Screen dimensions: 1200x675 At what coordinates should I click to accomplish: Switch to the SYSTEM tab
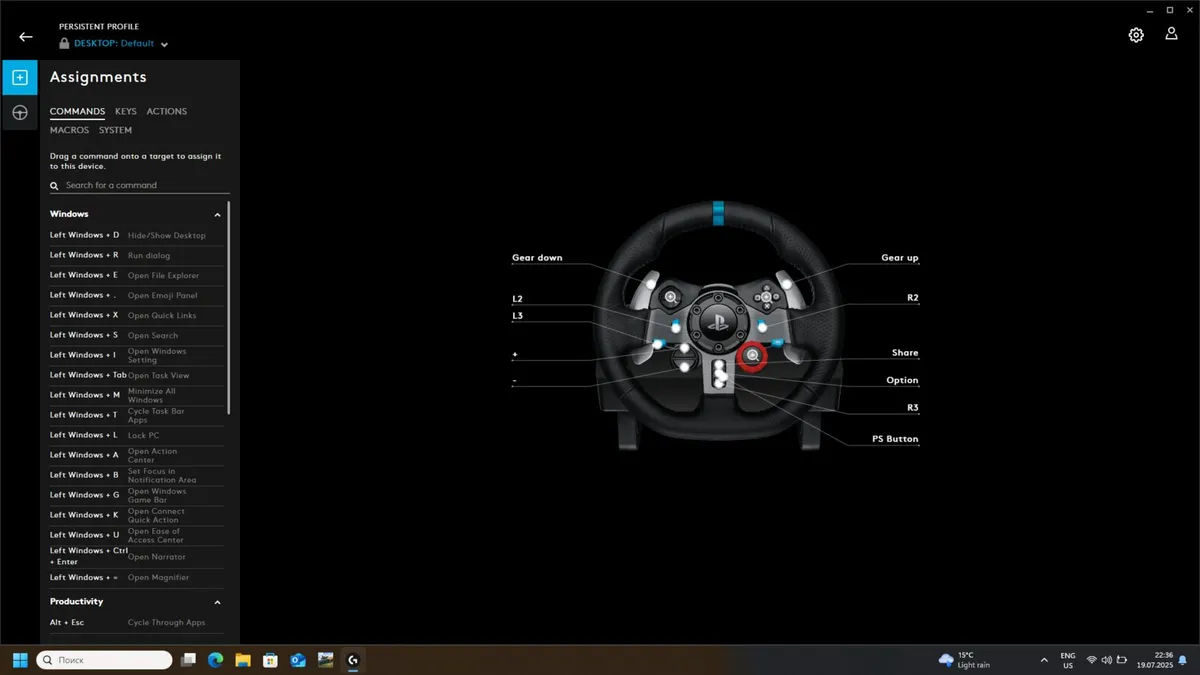click(115, 130)
